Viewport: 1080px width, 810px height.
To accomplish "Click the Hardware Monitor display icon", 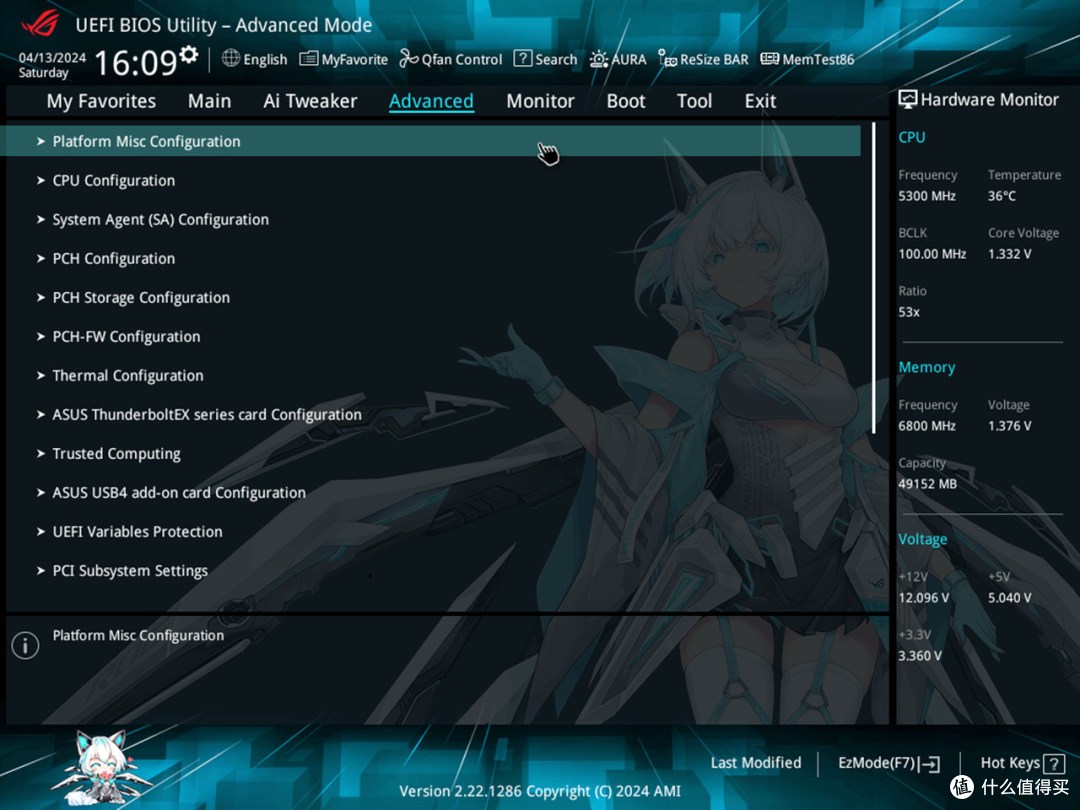I will point(908,99).
